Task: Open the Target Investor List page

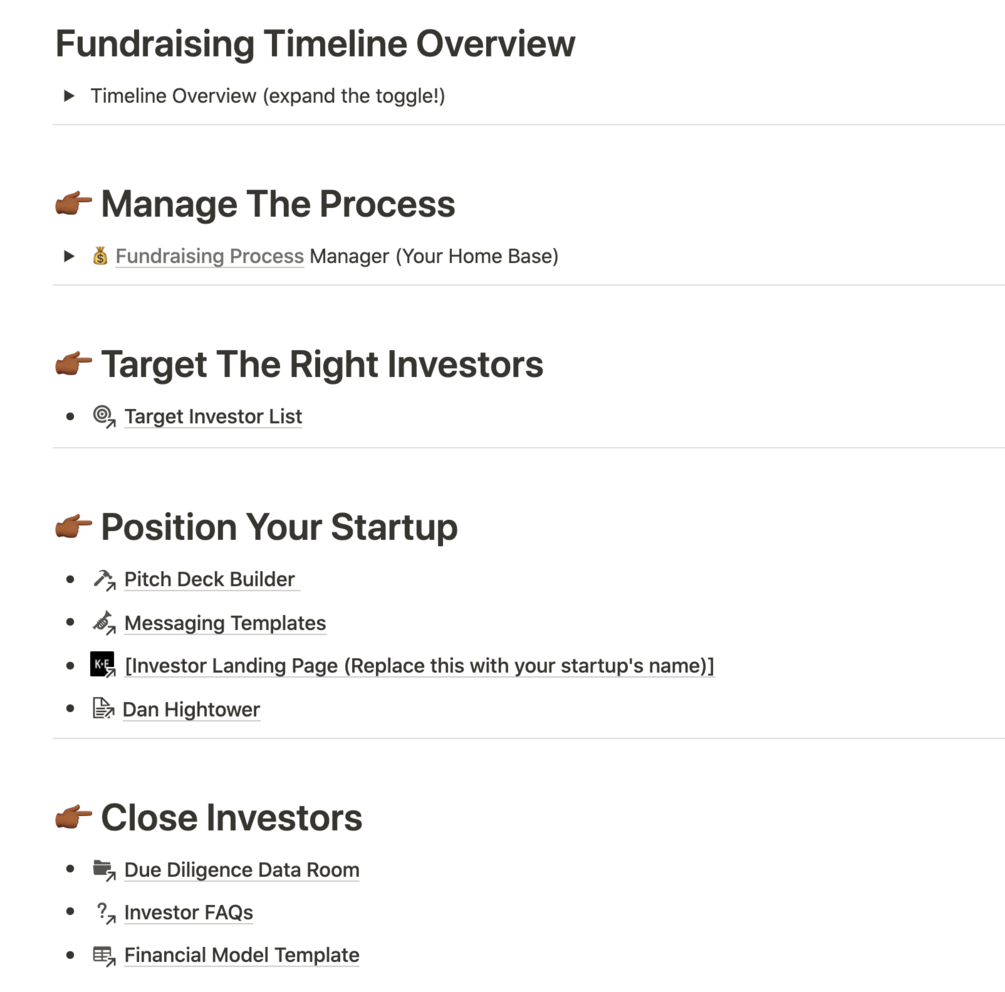Action: pos(213,416)
